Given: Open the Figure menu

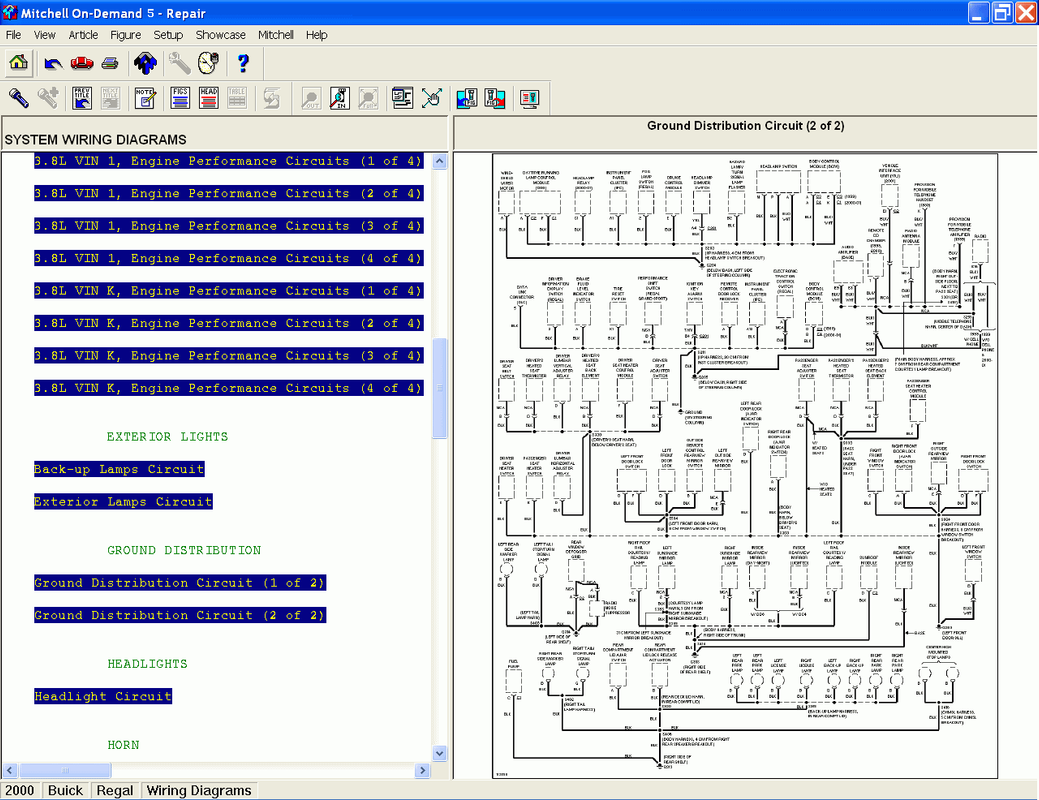Looking at the screenshot, I should (x=125, y=34).
